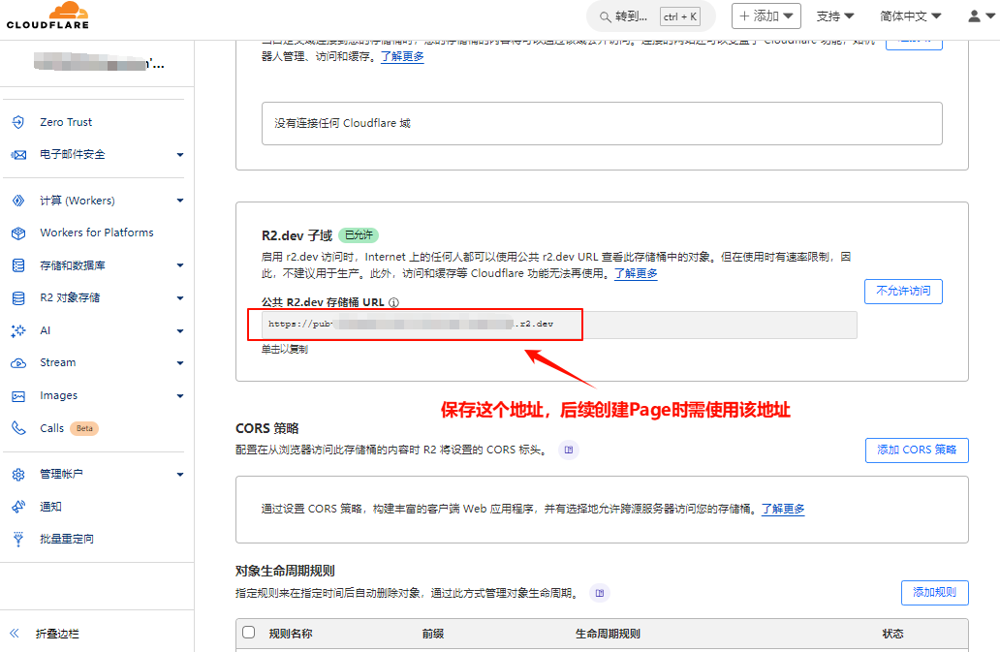Toggle the select-all checkbox in rules table
The image size is (1000, 652).
pos(249,633)
